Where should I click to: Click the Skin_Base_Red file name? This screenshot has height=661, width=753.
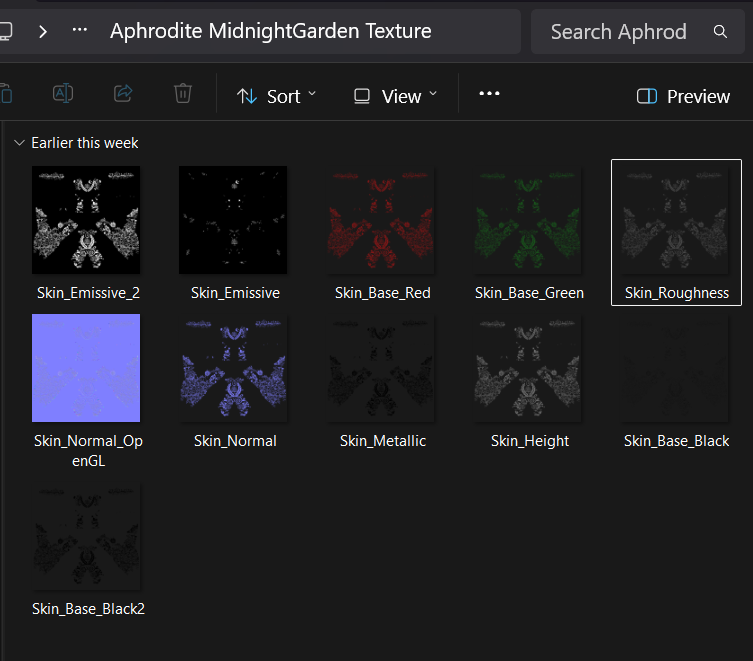(x=383, y=293)
